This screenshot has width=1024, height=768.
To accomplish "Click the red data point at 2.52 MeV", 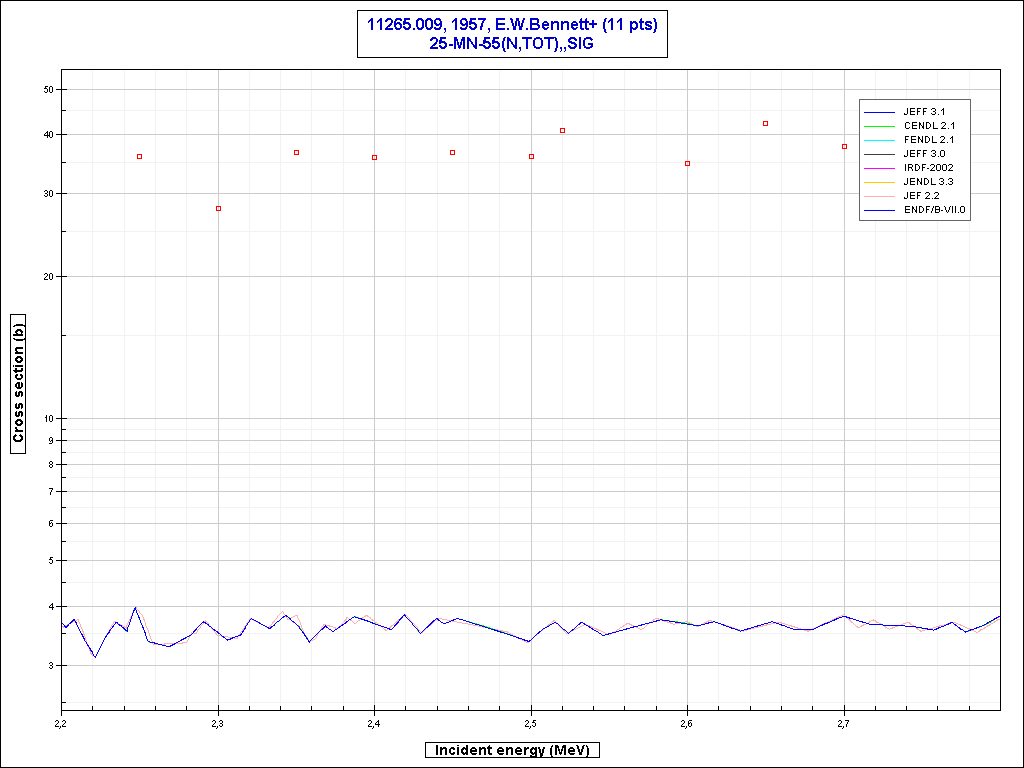I will 562,130.
